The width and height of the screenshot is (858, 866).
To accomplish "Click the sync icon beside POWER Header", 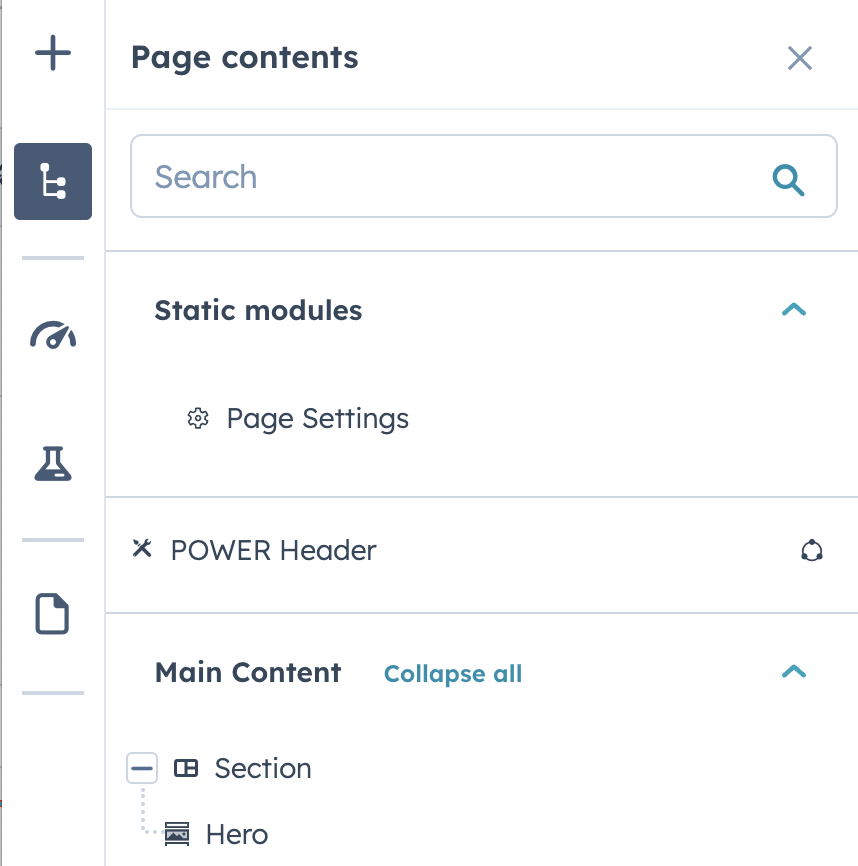I will [x=812, y=550].
